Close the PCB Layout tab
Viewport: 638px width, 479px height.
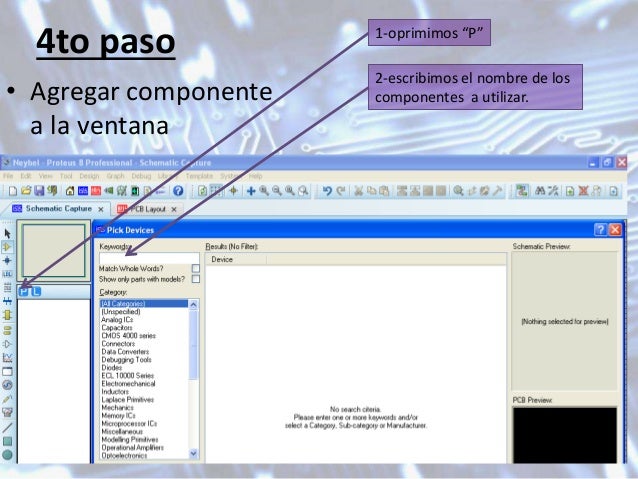pyautogui.click(x=174, y=209)
